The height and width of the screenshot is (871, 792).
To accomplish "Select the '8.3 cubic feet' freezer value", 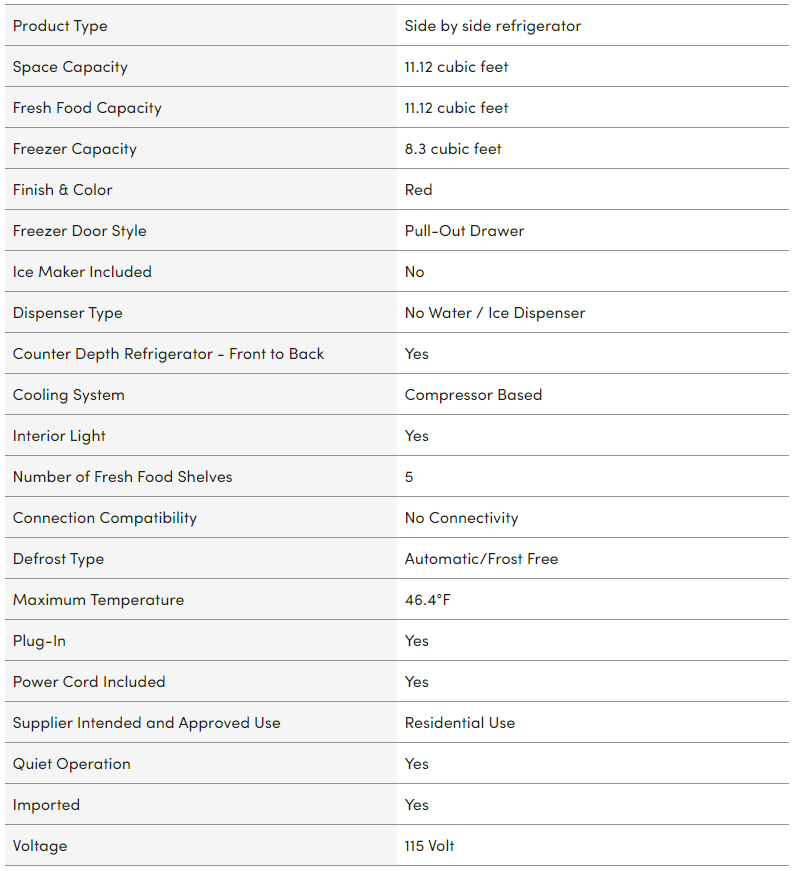I will pyautogui.click(x=453, y=149).
